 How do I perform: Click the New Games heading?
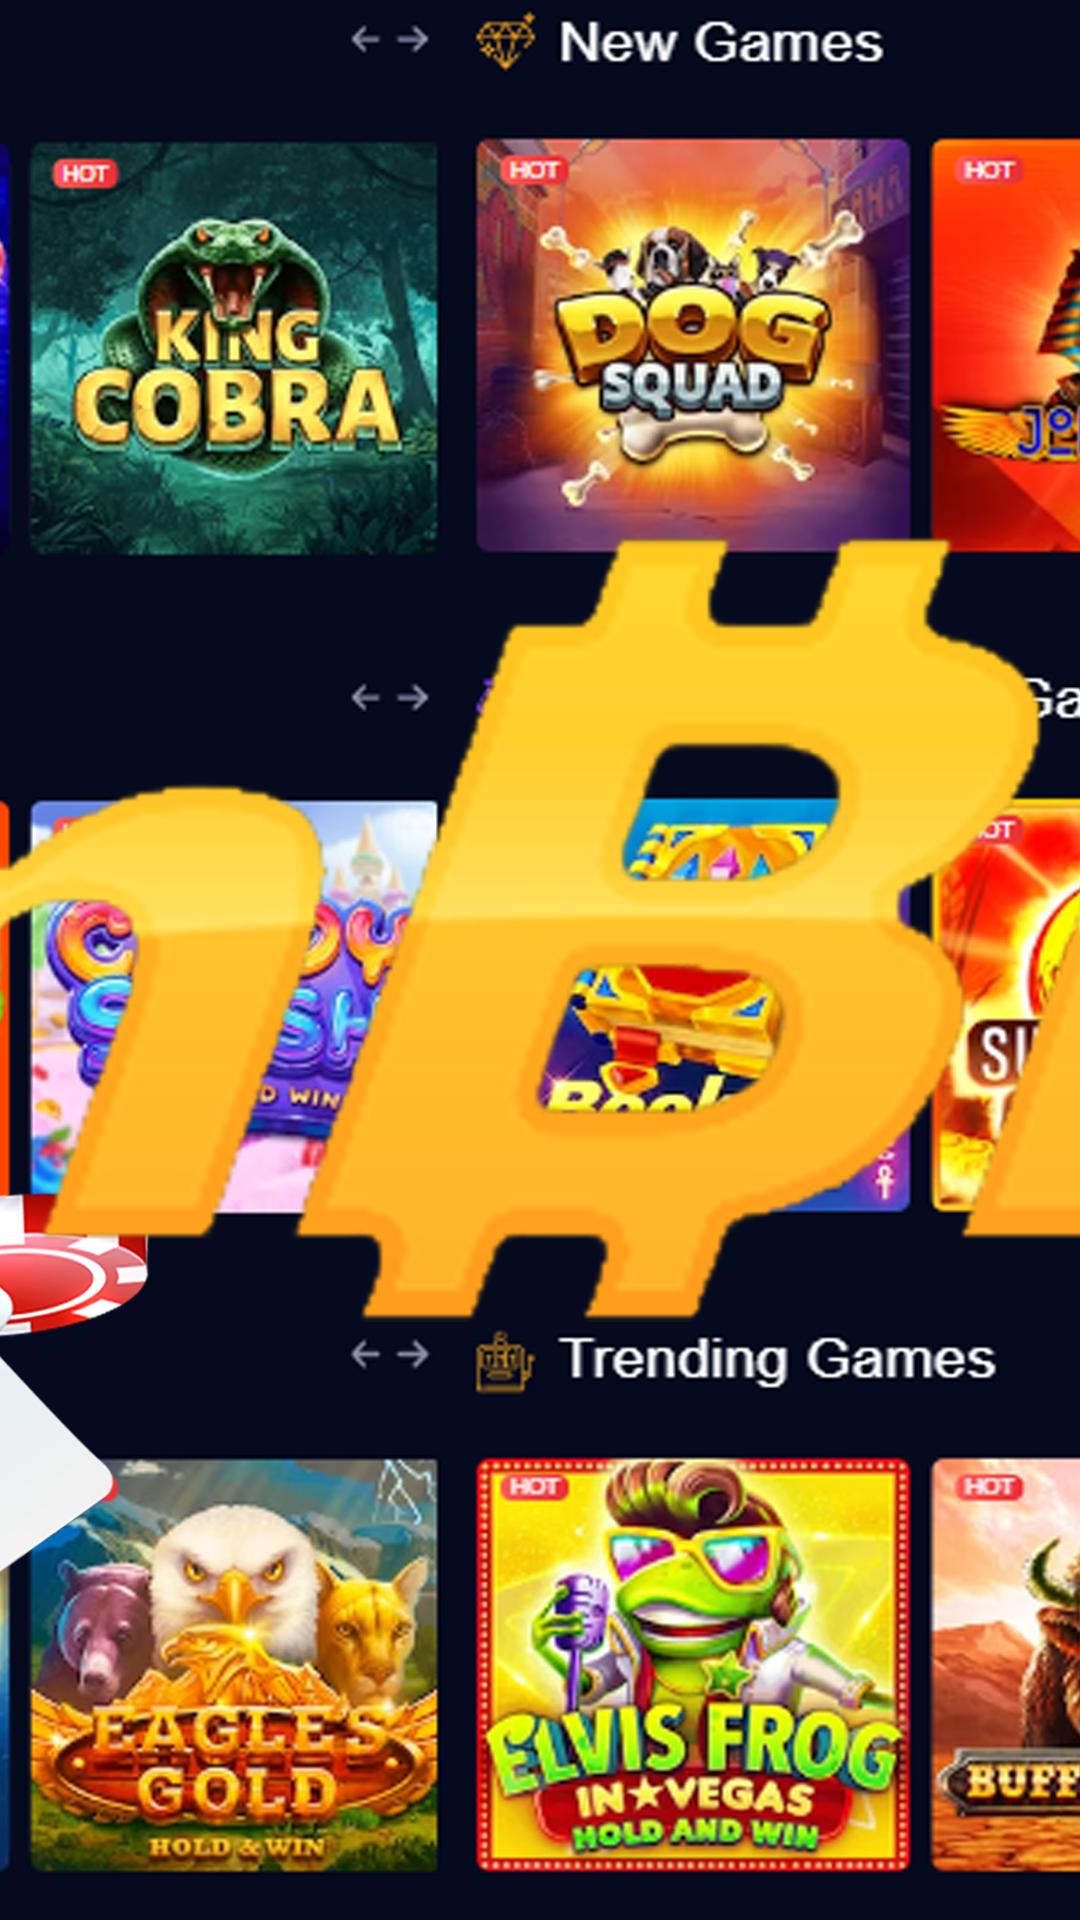(720, 42)
